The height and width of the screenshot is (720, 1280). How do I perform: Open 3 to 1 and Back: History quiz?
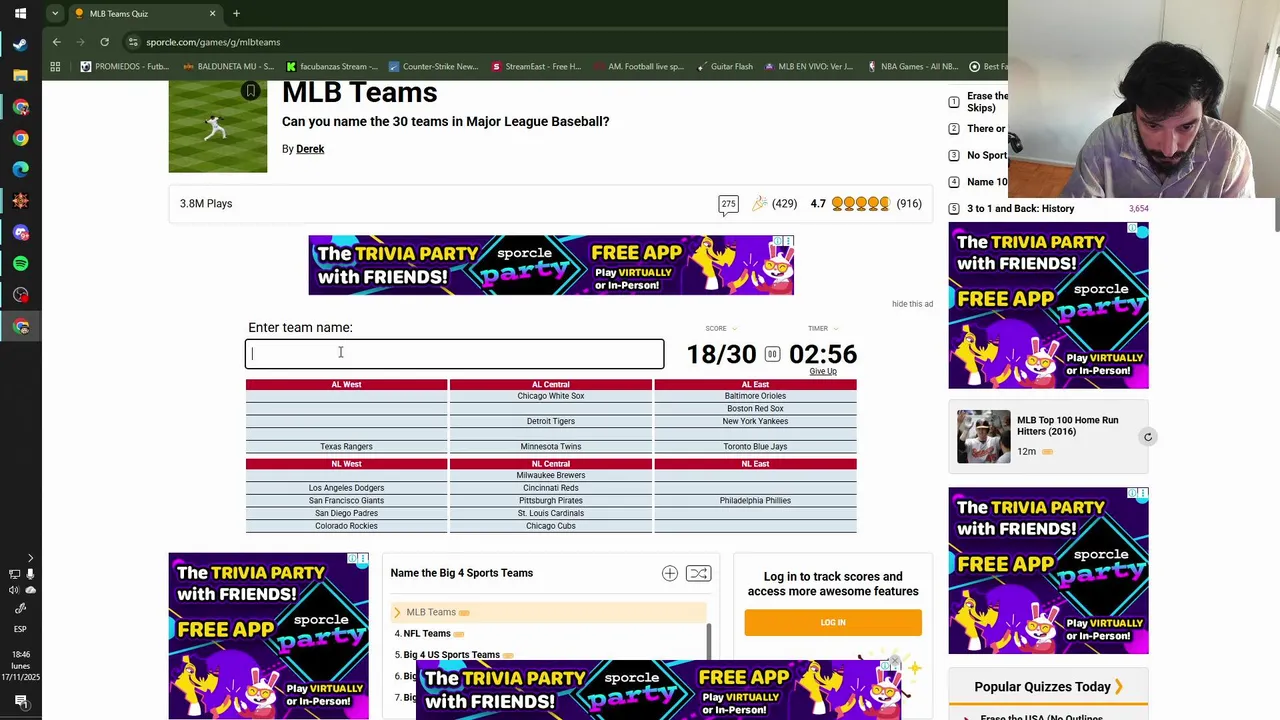(1020, 209)
